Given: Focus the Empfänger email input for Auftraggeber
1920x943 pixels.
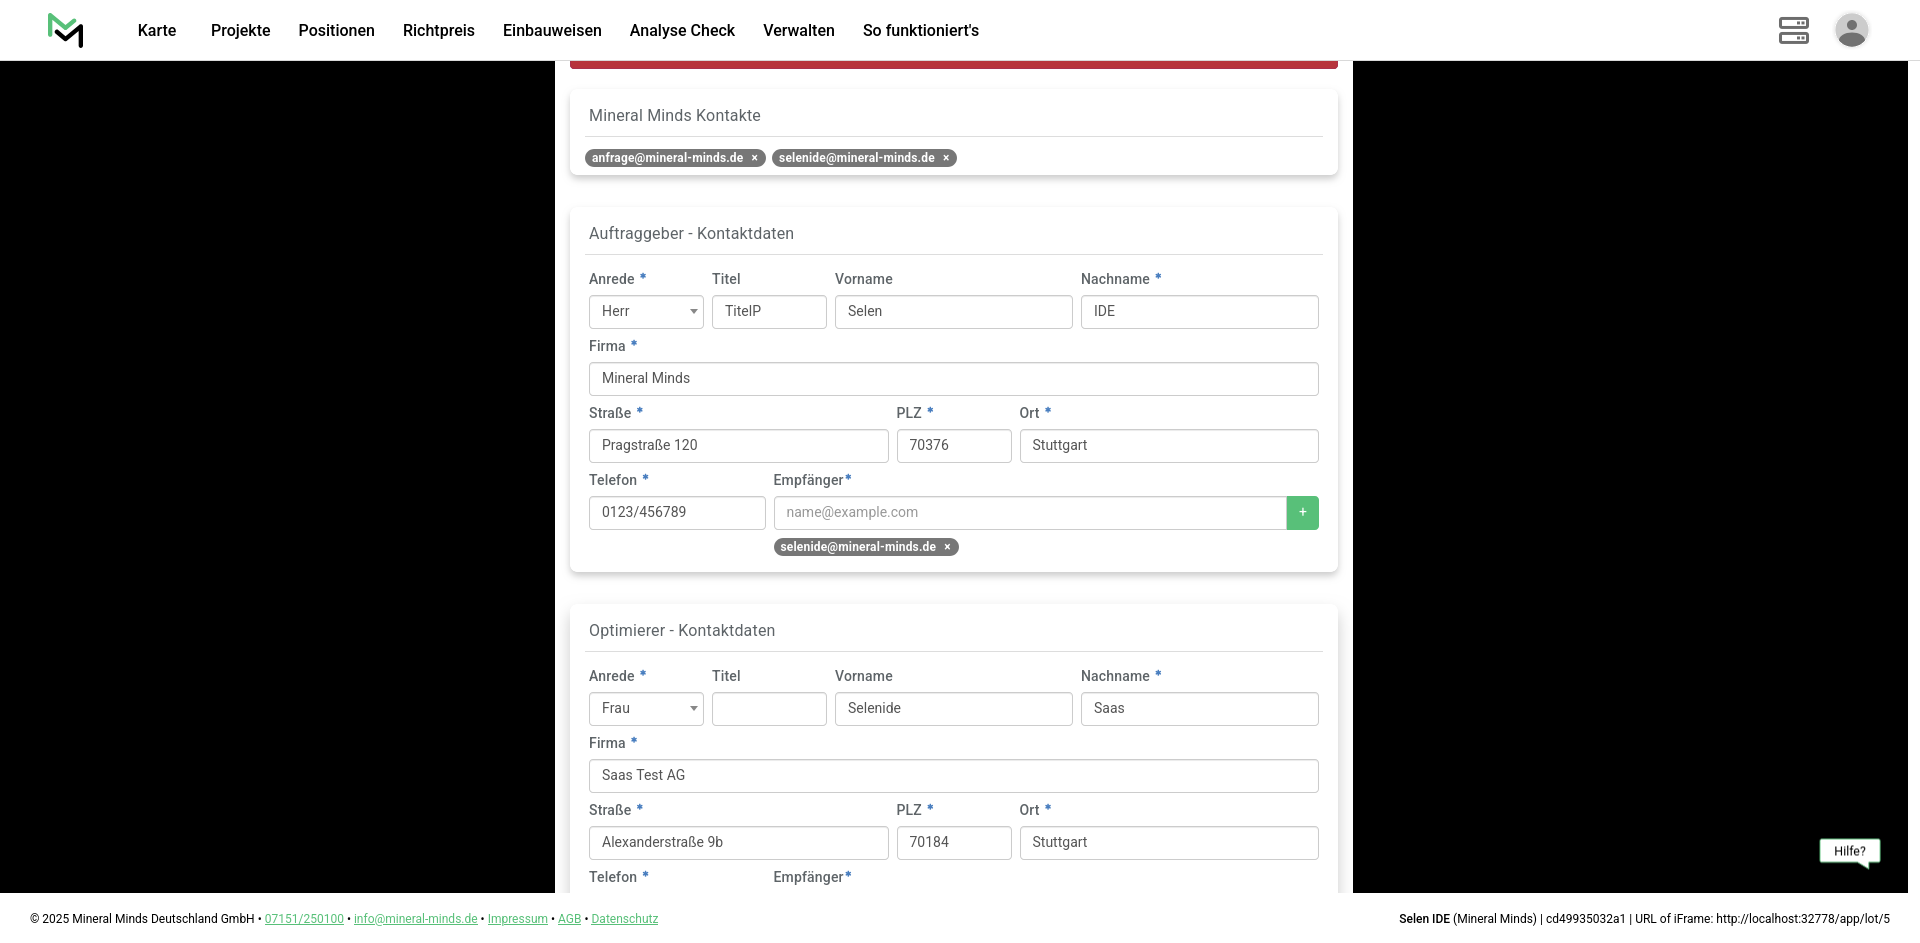Looking at the screenshot, I should pos(1029,513).
